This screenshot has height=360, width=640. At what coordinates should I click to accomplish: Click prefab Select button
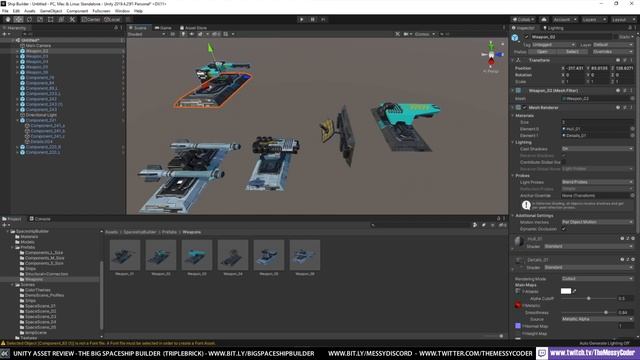[572, 52]
